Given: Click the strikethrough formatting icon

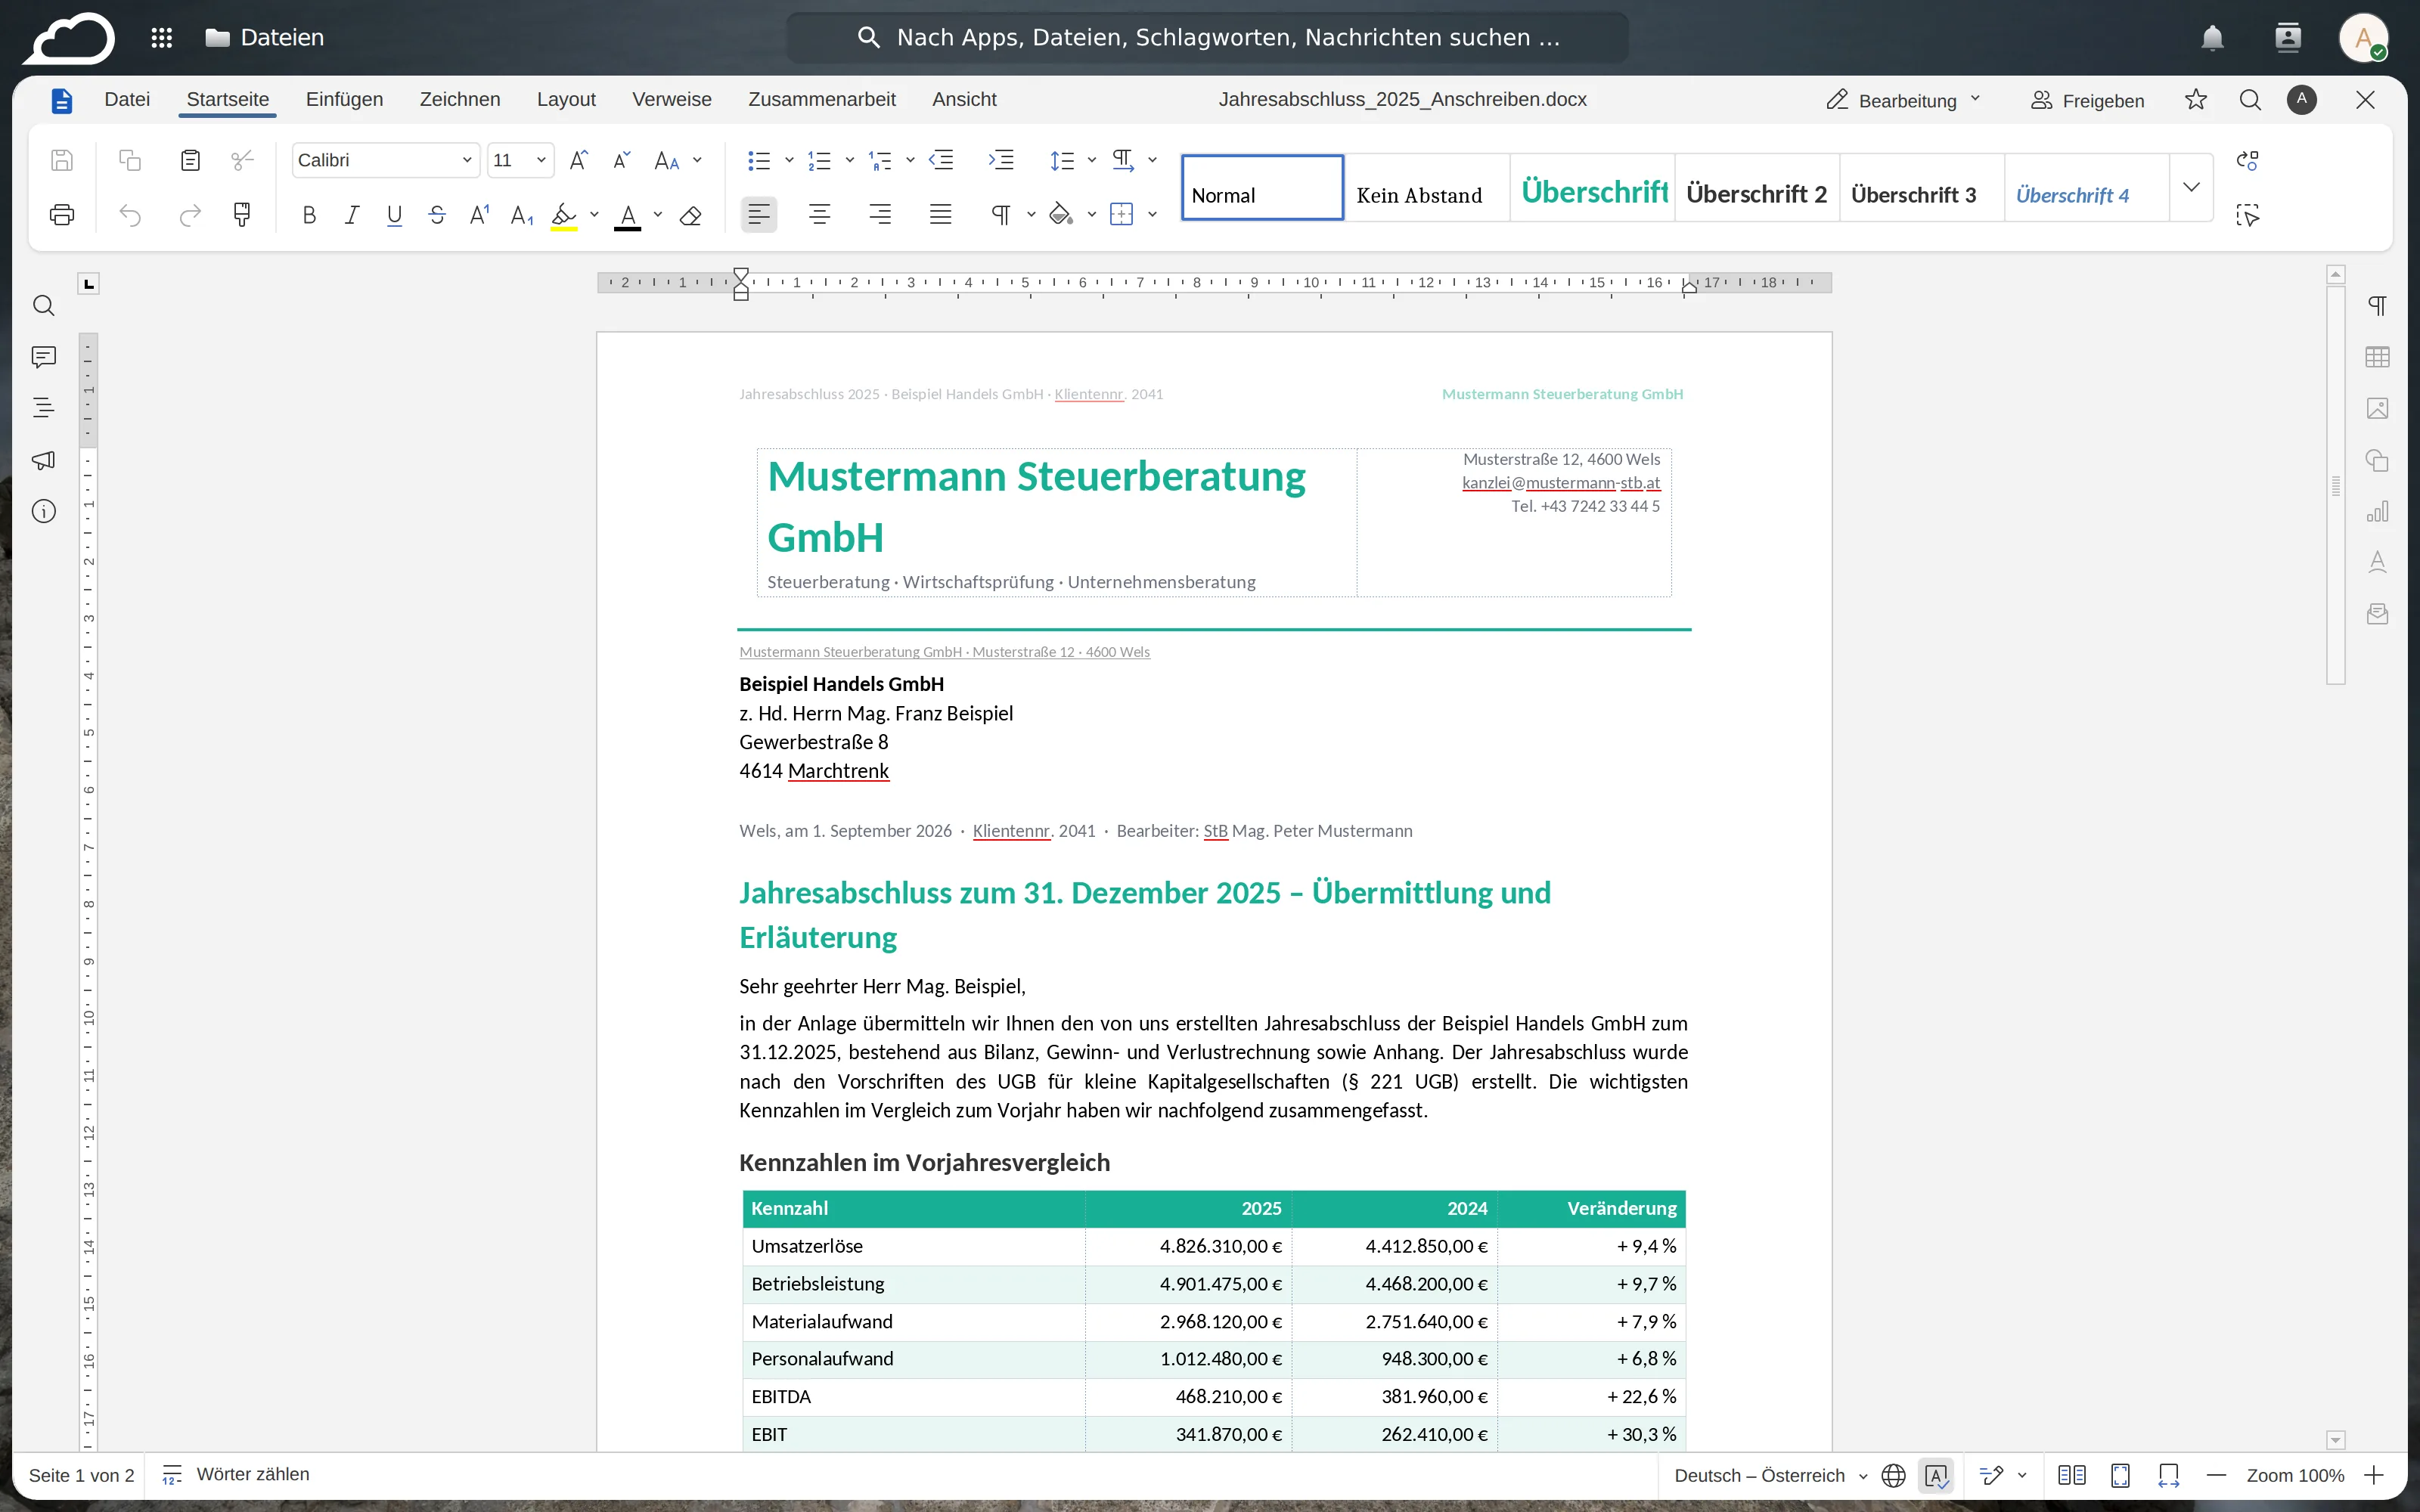Looking at the screenshot, I should tap(437, 215).
